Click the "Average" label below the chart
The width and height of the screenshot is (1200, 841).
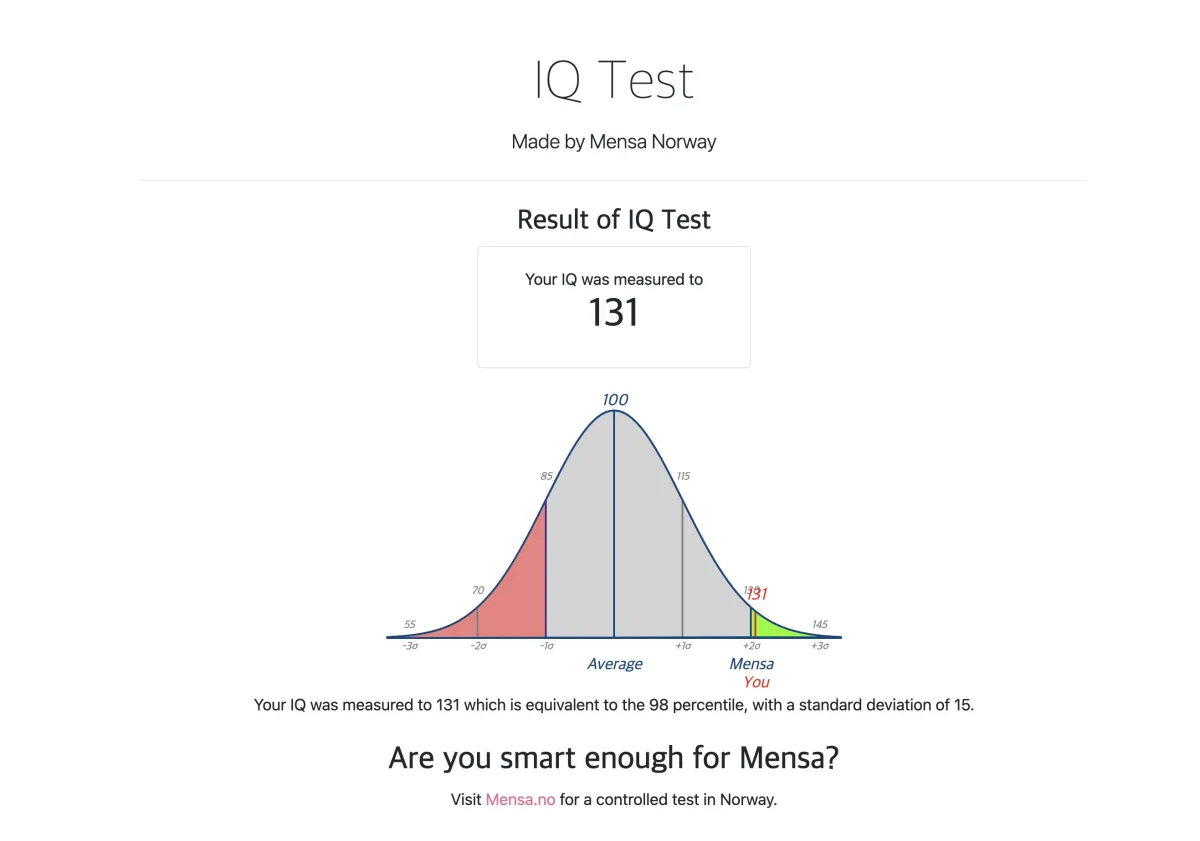pos(615,664)
